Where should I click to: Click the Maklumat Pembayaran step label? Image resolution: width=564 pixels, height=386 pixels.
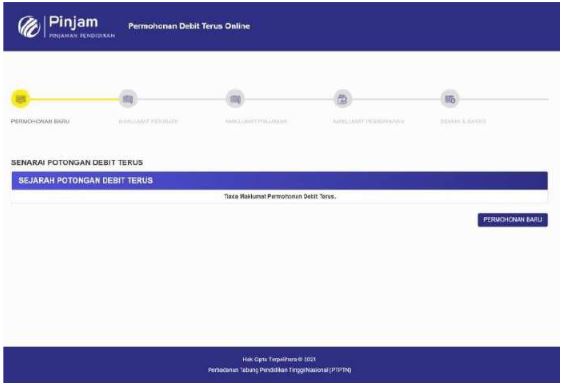point(368,121)
